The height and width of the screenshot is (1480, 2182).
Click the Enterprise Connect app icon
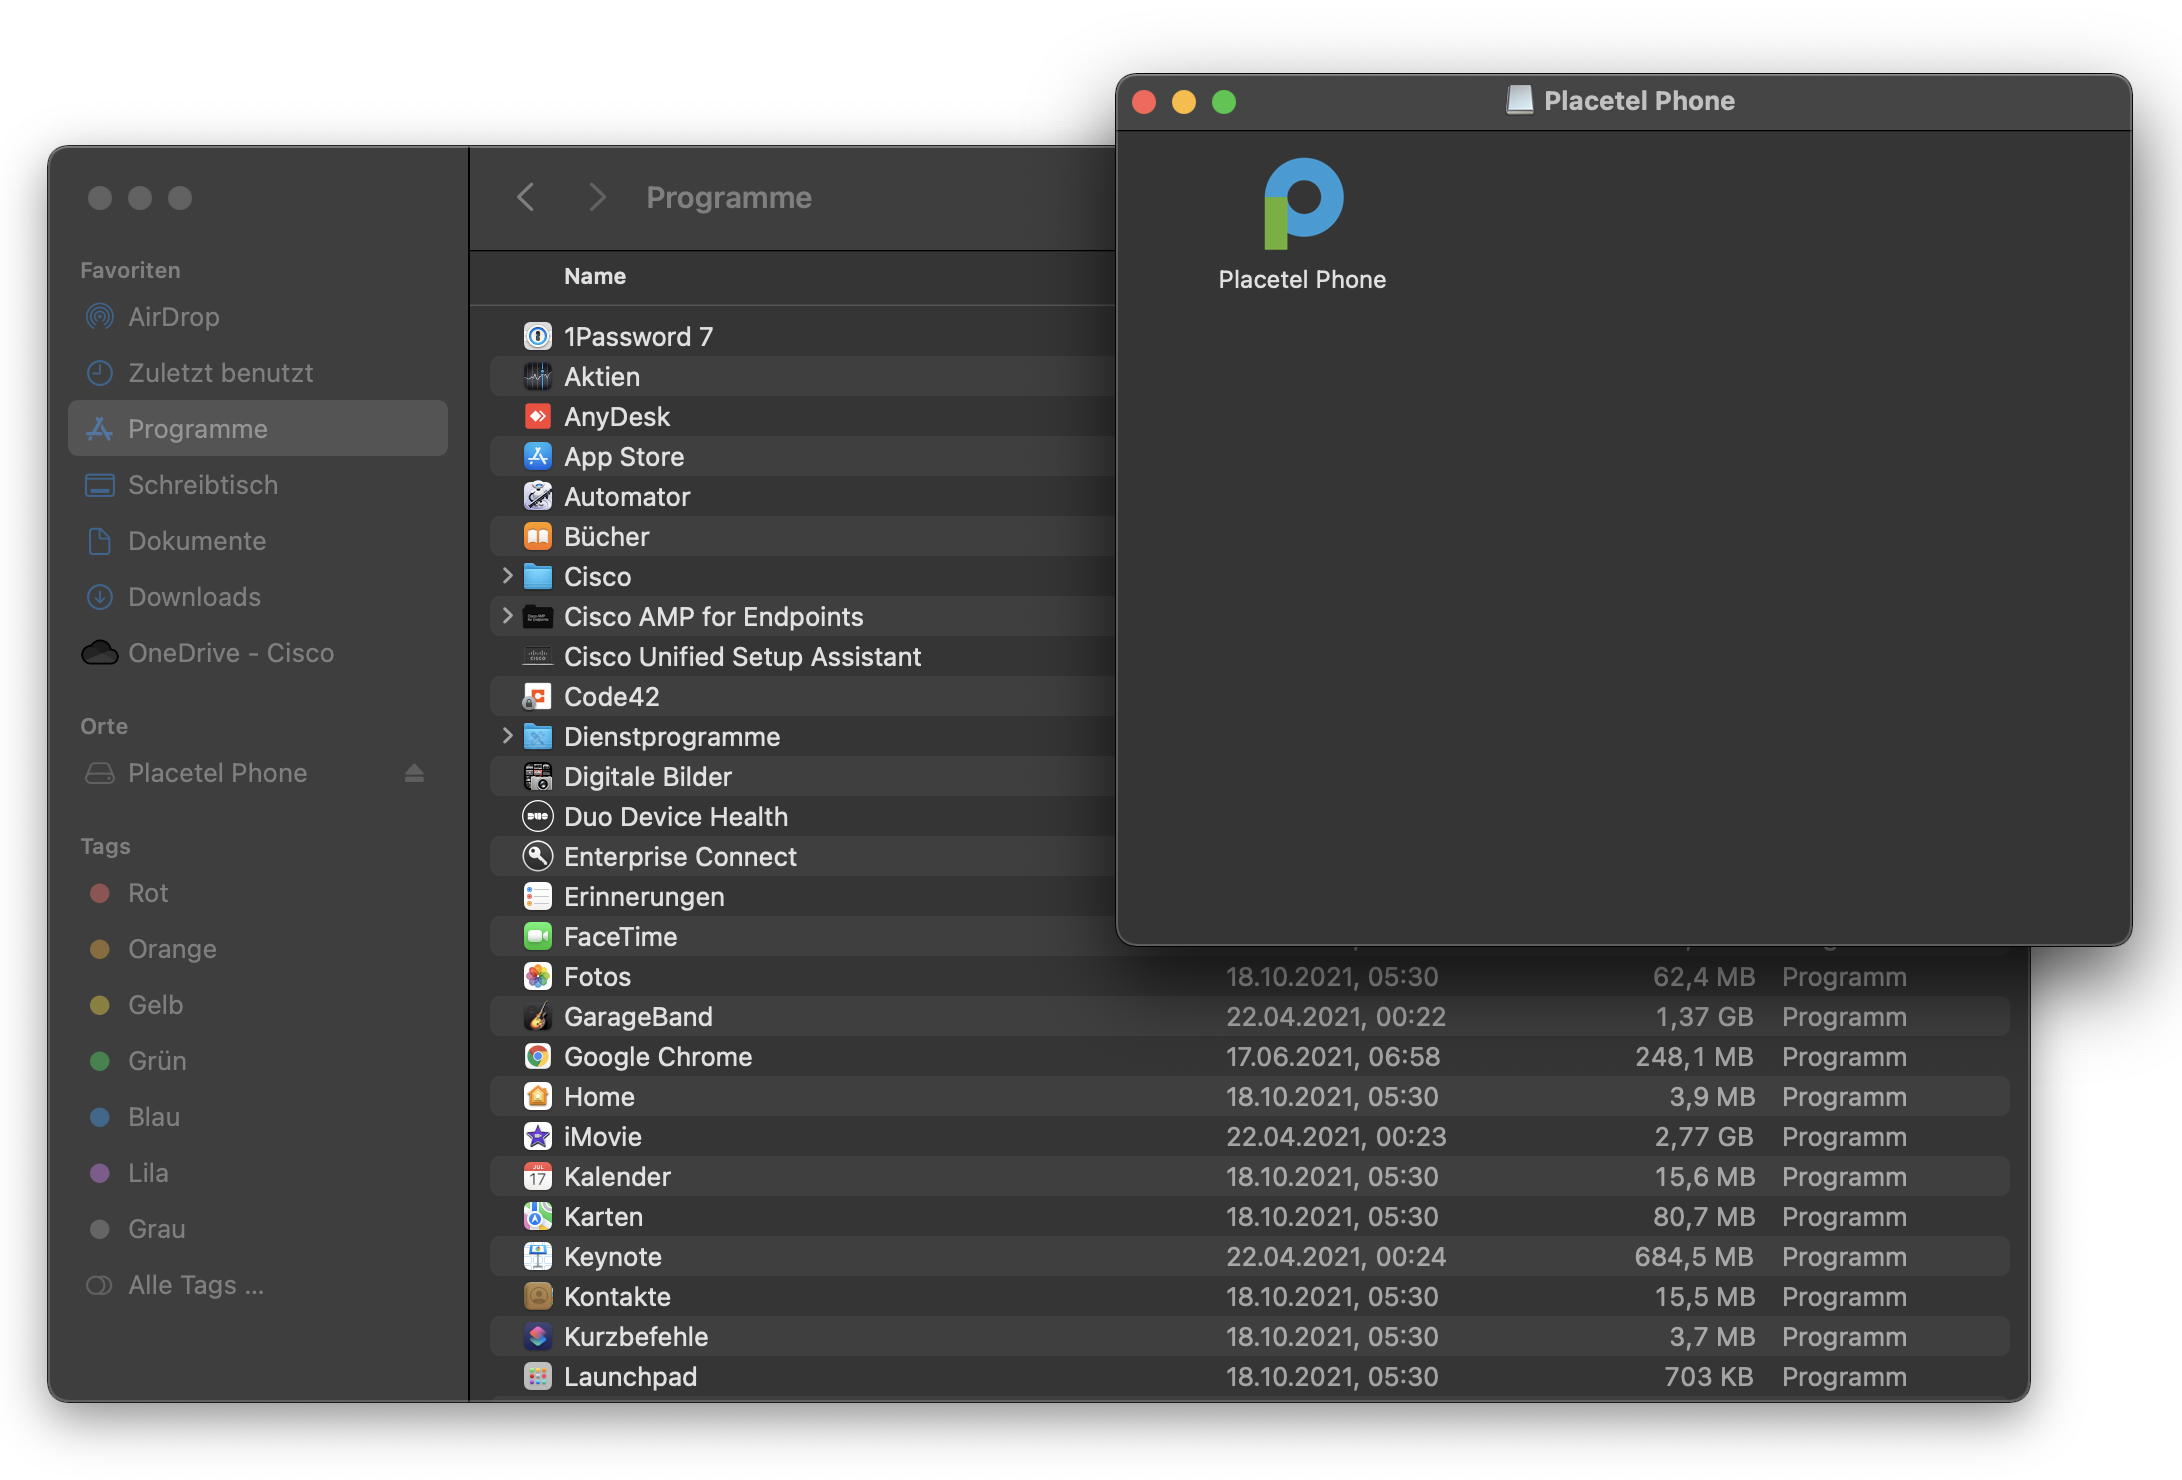point(538,856)
